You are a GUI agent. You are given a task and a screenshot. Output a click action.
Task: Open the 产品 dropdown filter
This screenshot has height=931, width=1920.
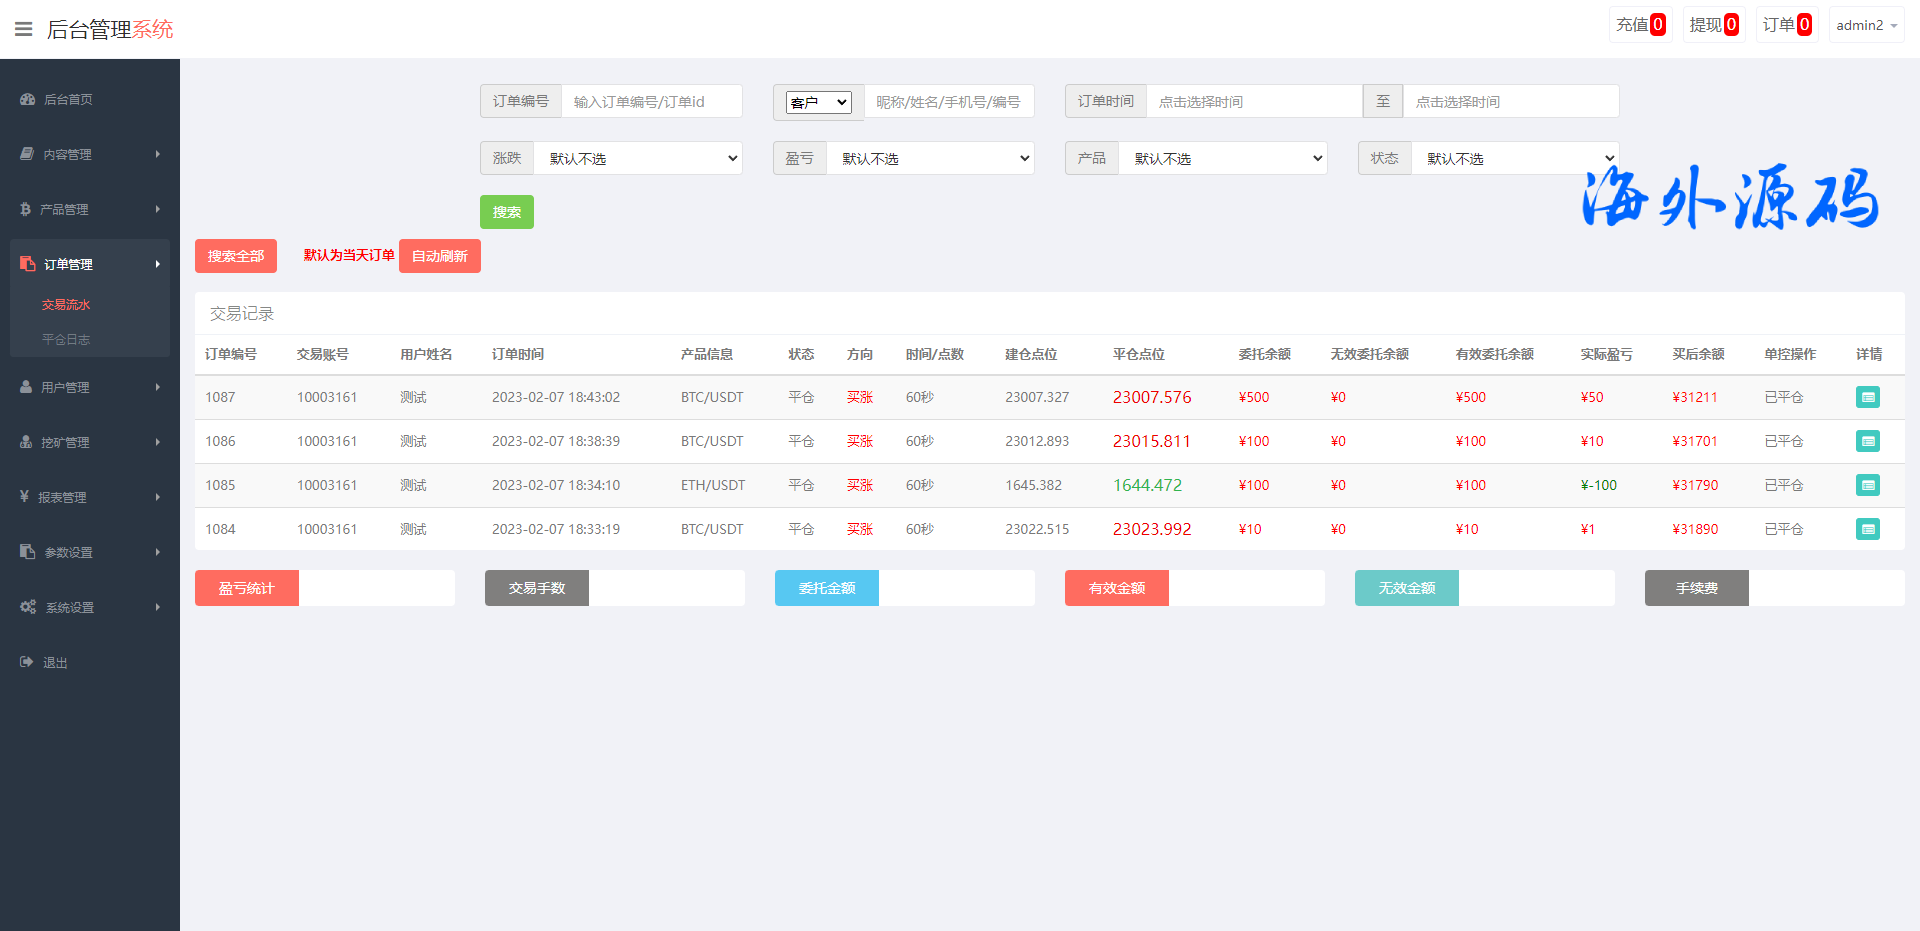pyautogui.click(x=1222, y=158)
